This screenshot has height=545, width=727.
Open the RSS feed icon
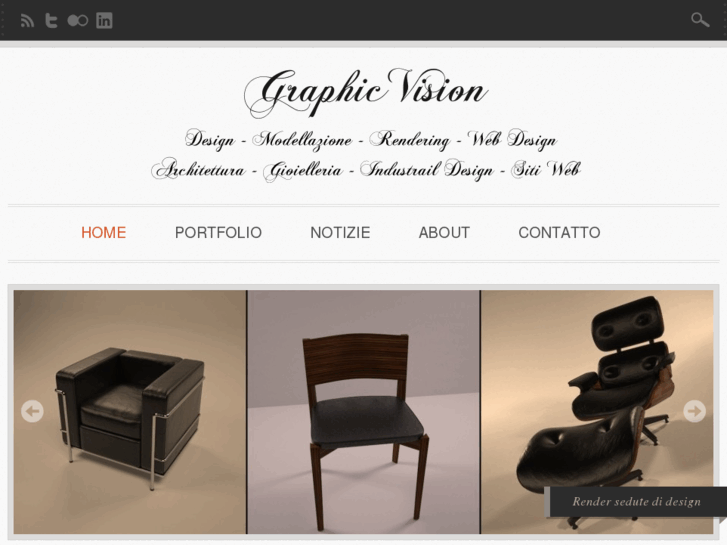(x=27, y=20)
